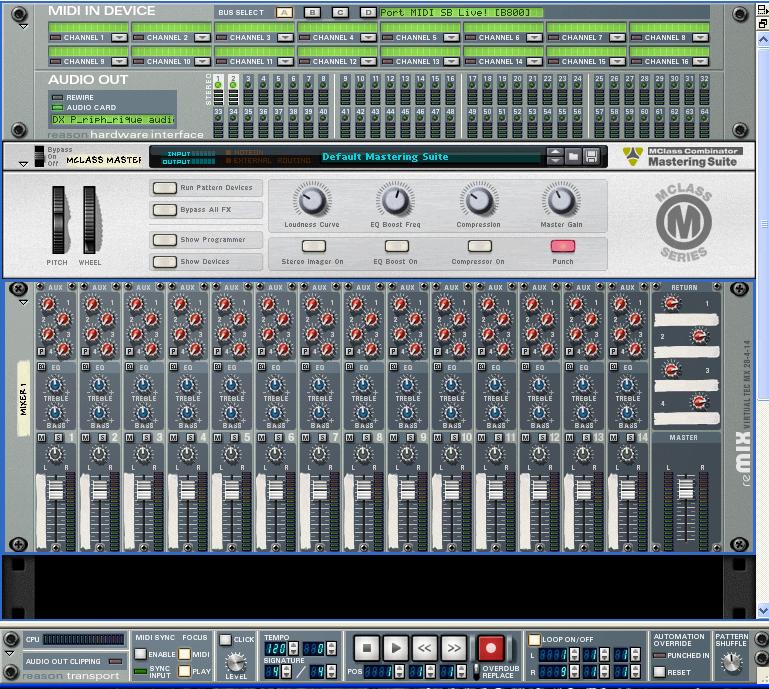Toggle the EQ button on channel 7
The width and height of the screenshot is (769, 689).
point(306,367)
